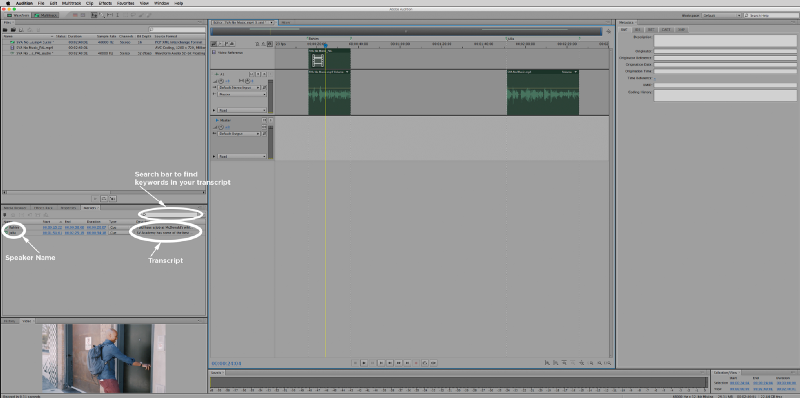Show the Sends track controls icon

click(227, 44)
